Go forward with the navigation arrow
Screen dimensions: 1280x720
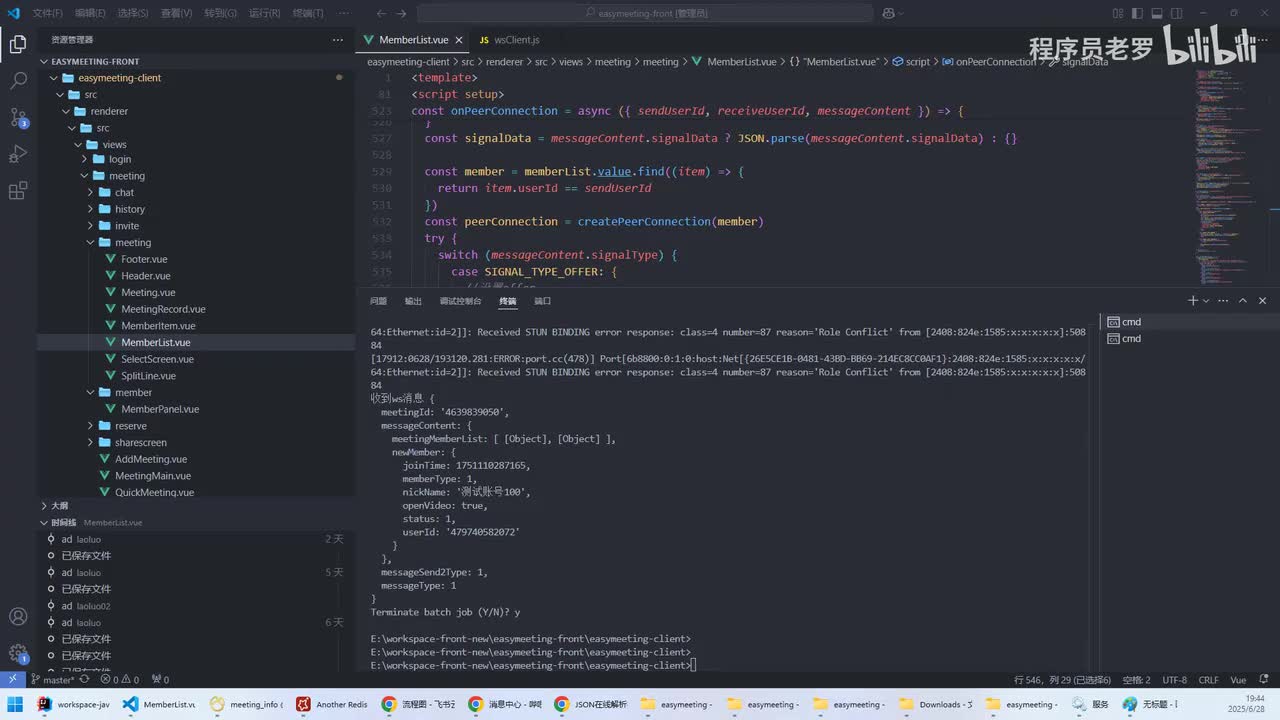point(402,13)
